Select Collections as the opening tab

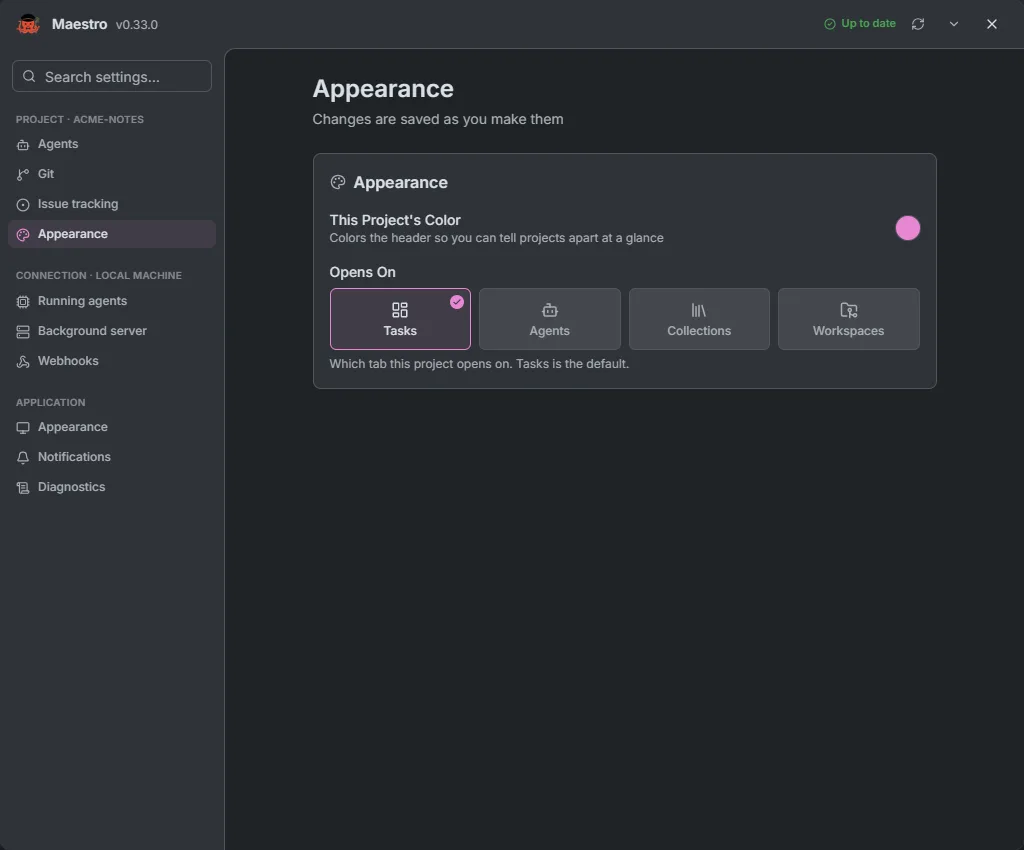(x=699, y=319)
